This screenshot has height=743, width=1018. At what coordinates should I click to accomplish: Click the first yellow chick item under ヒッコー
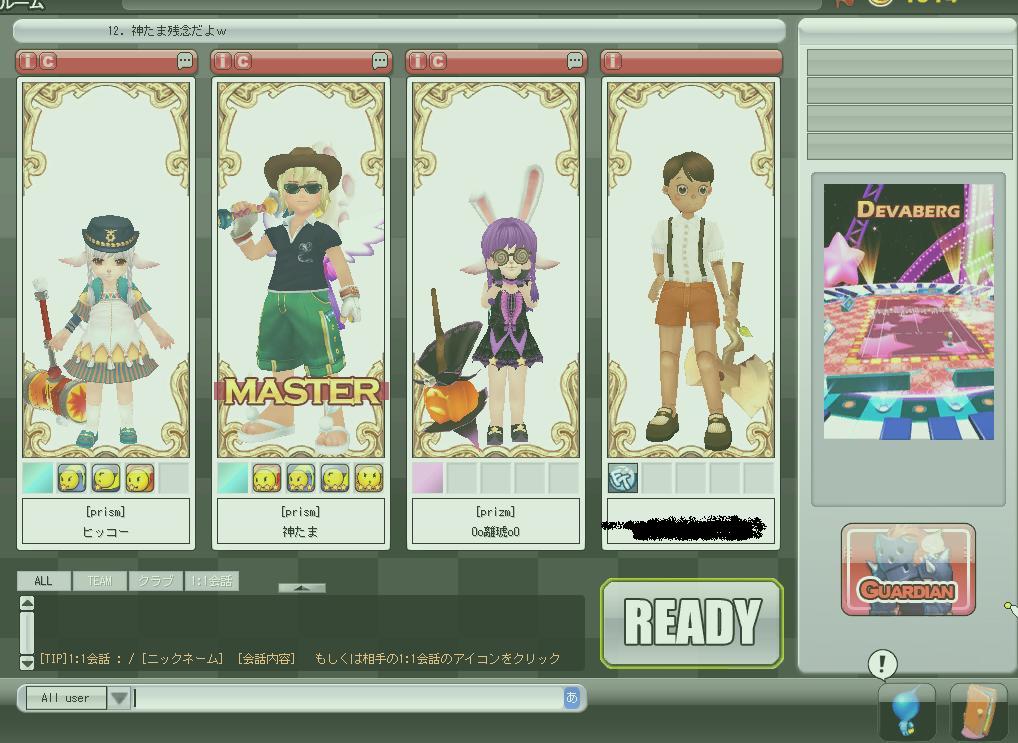[x=72, y=479]
